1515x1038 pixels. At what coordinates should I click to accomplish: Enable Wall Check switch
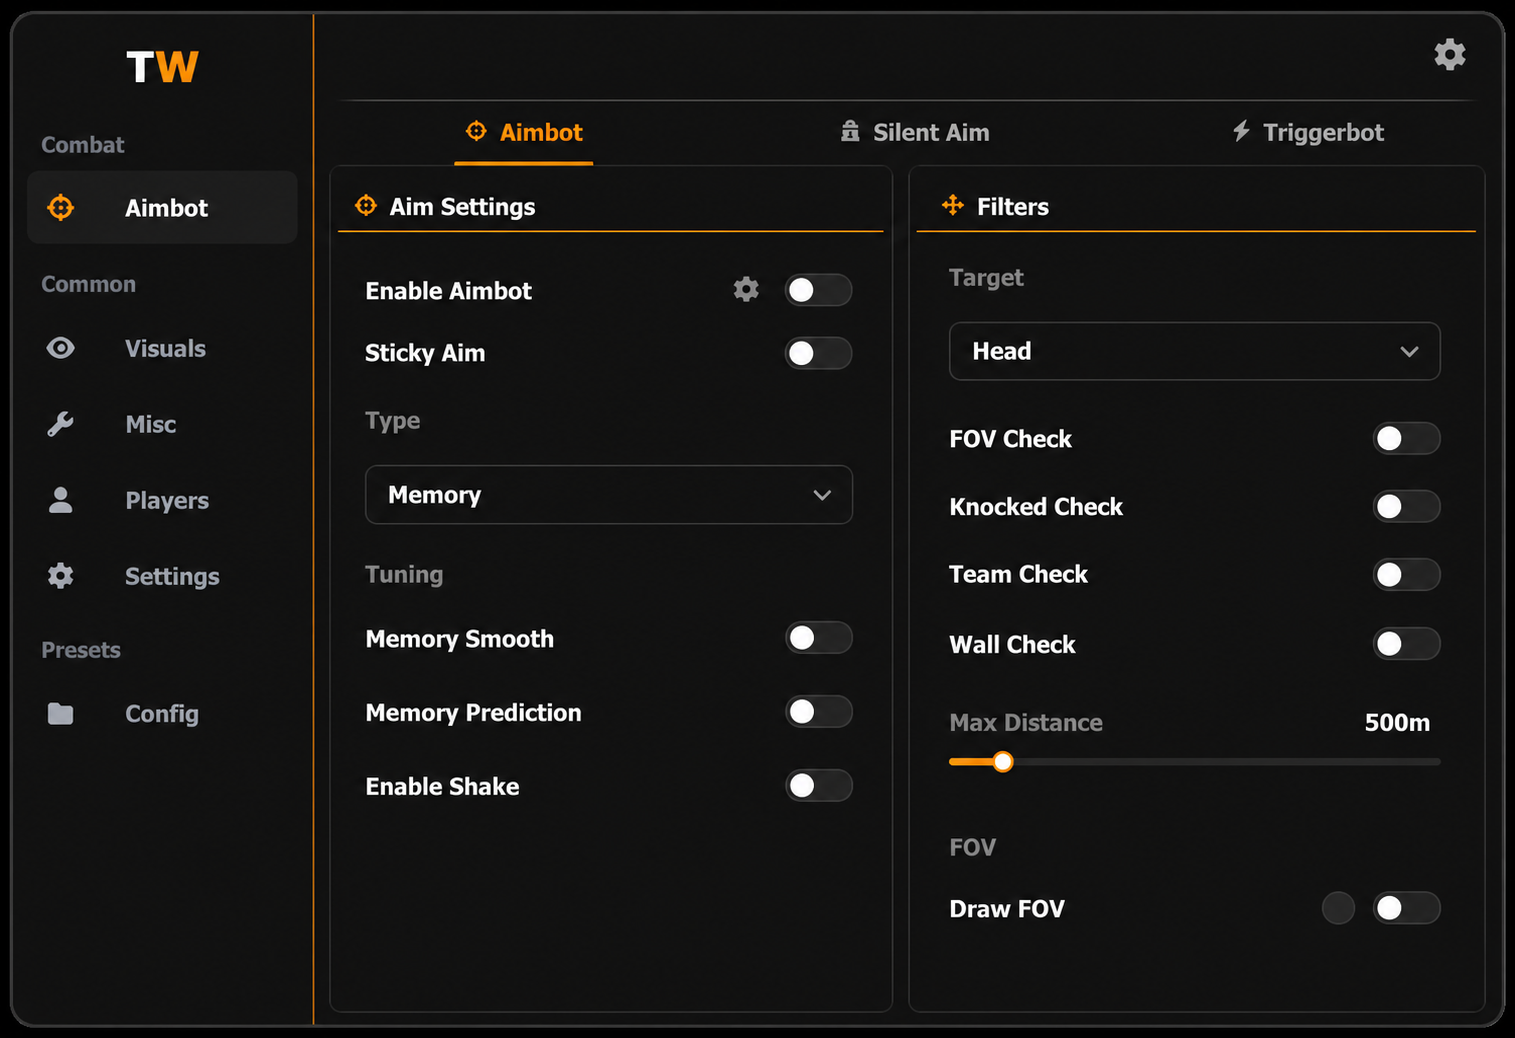click(x=1406, y=644)
